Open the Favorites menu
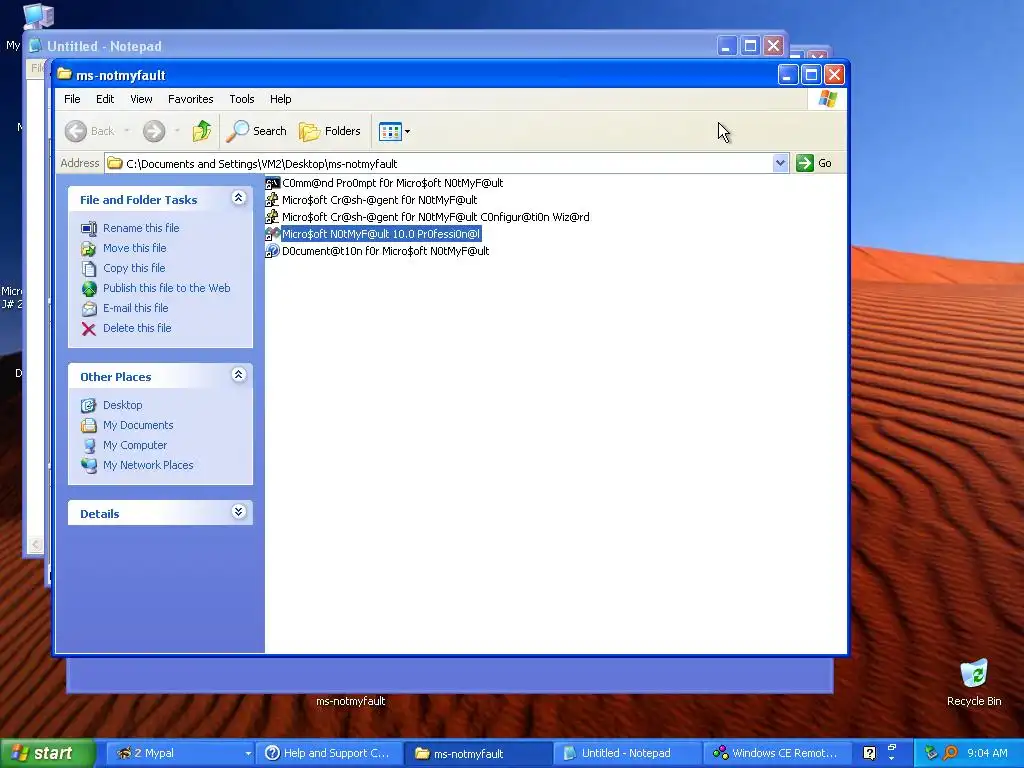 click(x=191, y=99)
